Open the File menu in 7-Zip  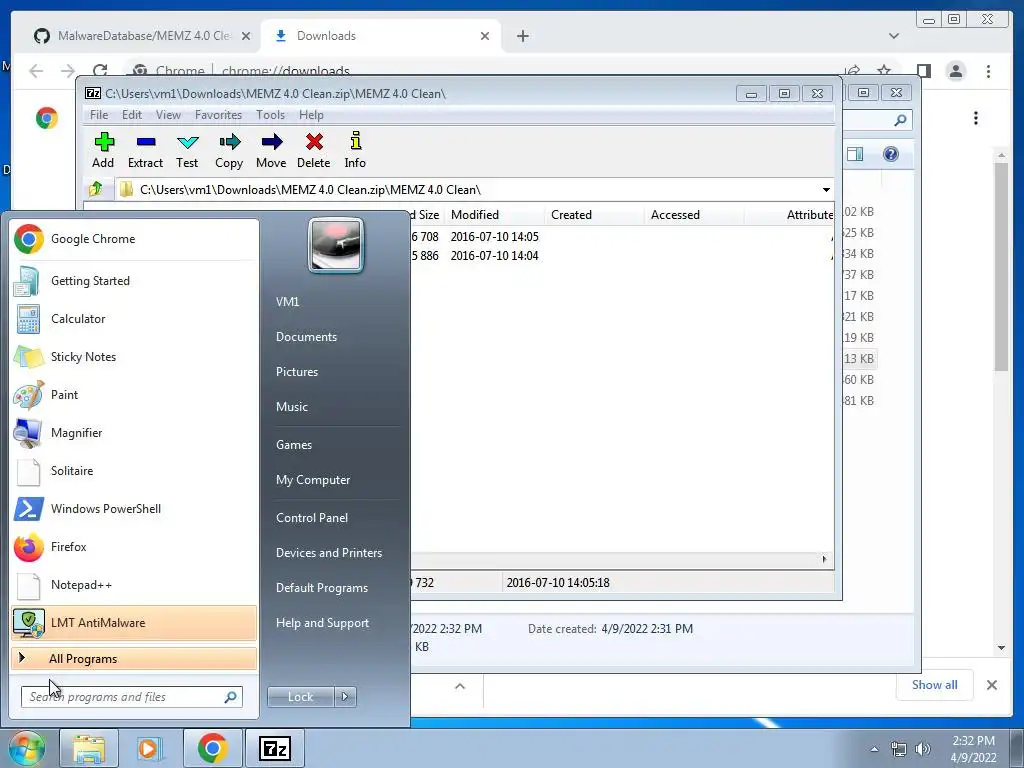(99, 115)
